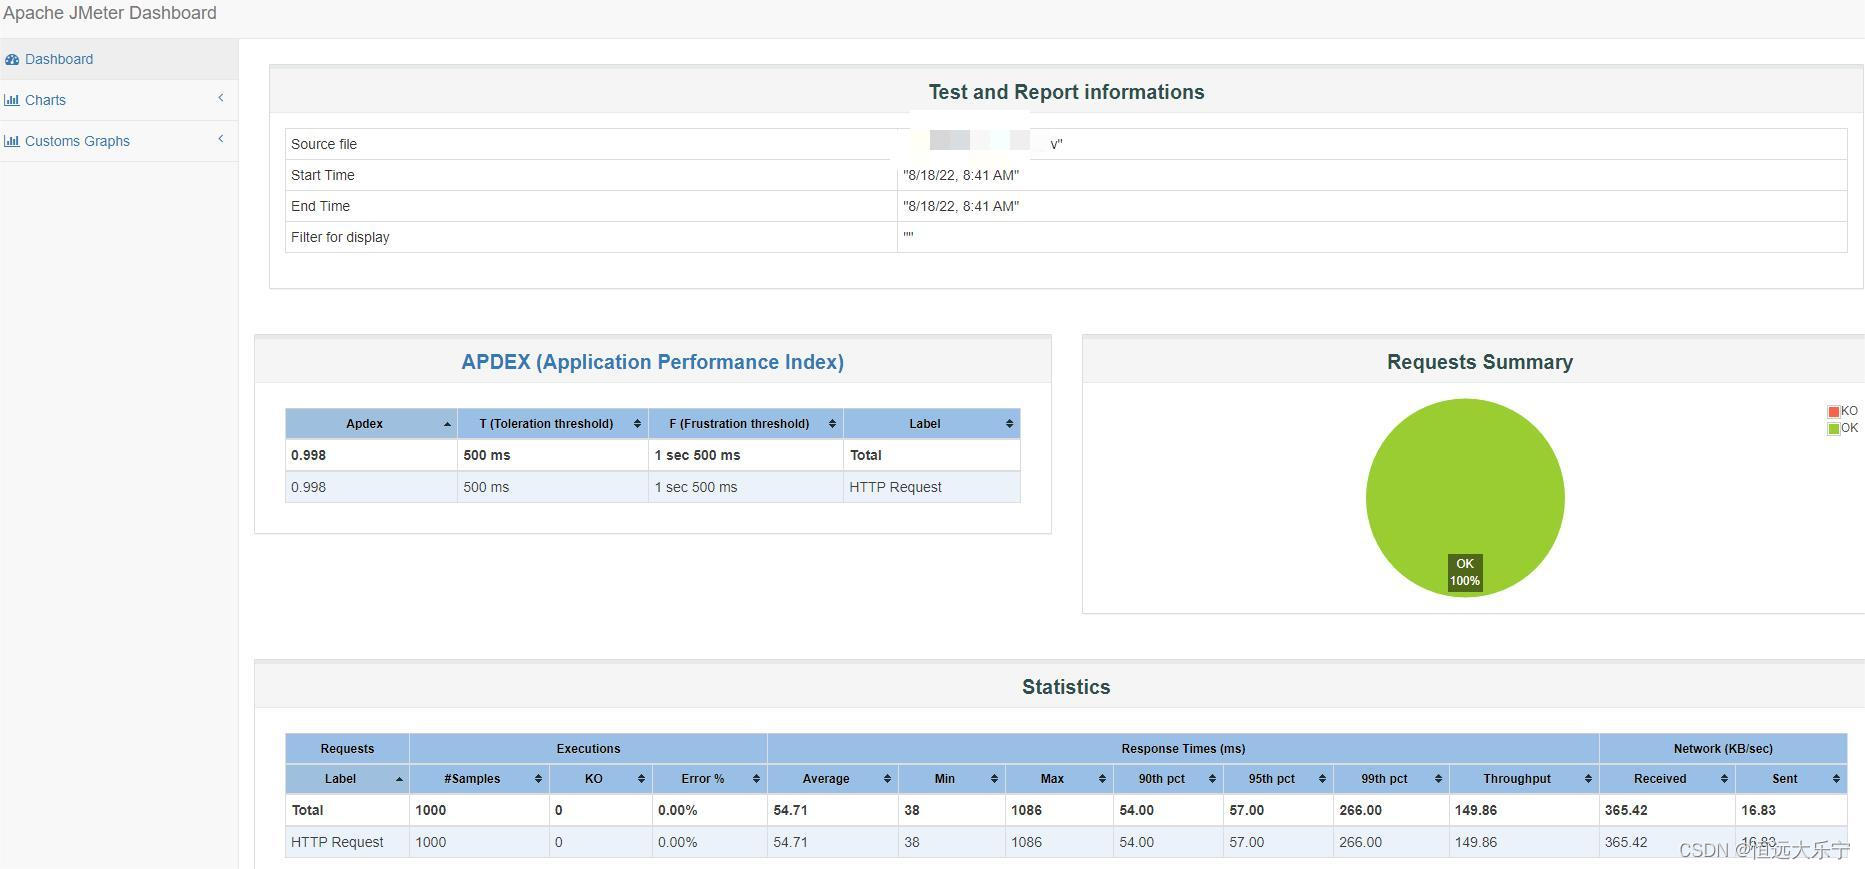
Task: Open the Dashboard sidebar item
Action: tap(119, 59)
